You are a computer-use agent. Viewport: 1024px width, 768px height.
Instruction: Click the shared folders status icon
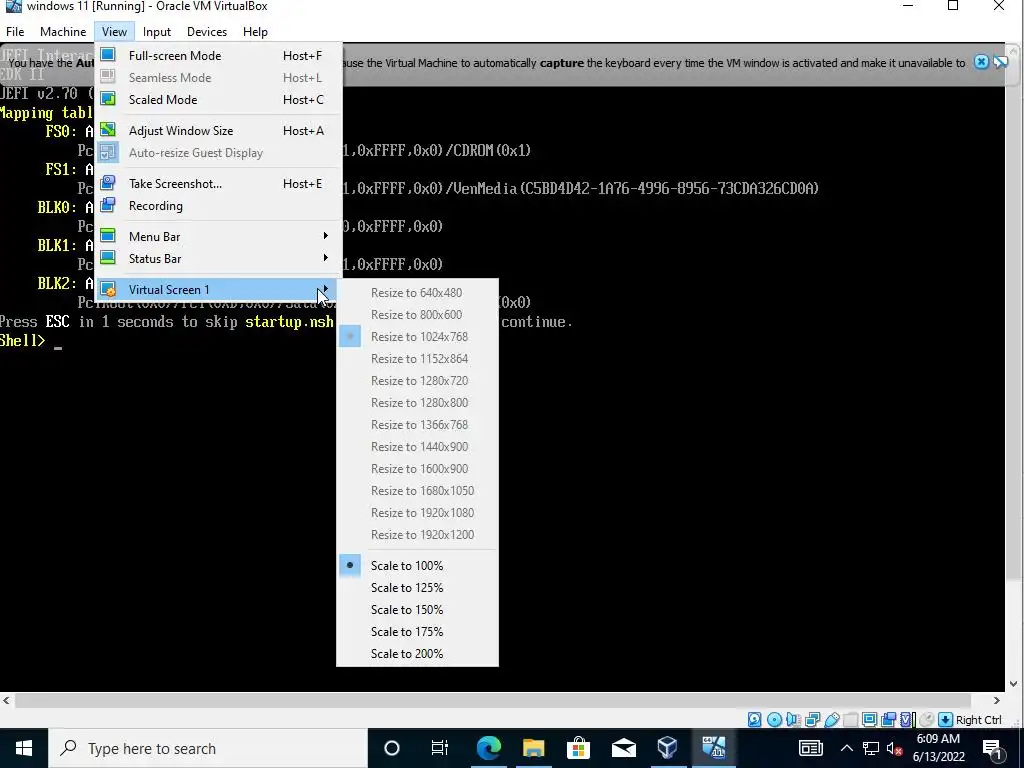(850, 720)
